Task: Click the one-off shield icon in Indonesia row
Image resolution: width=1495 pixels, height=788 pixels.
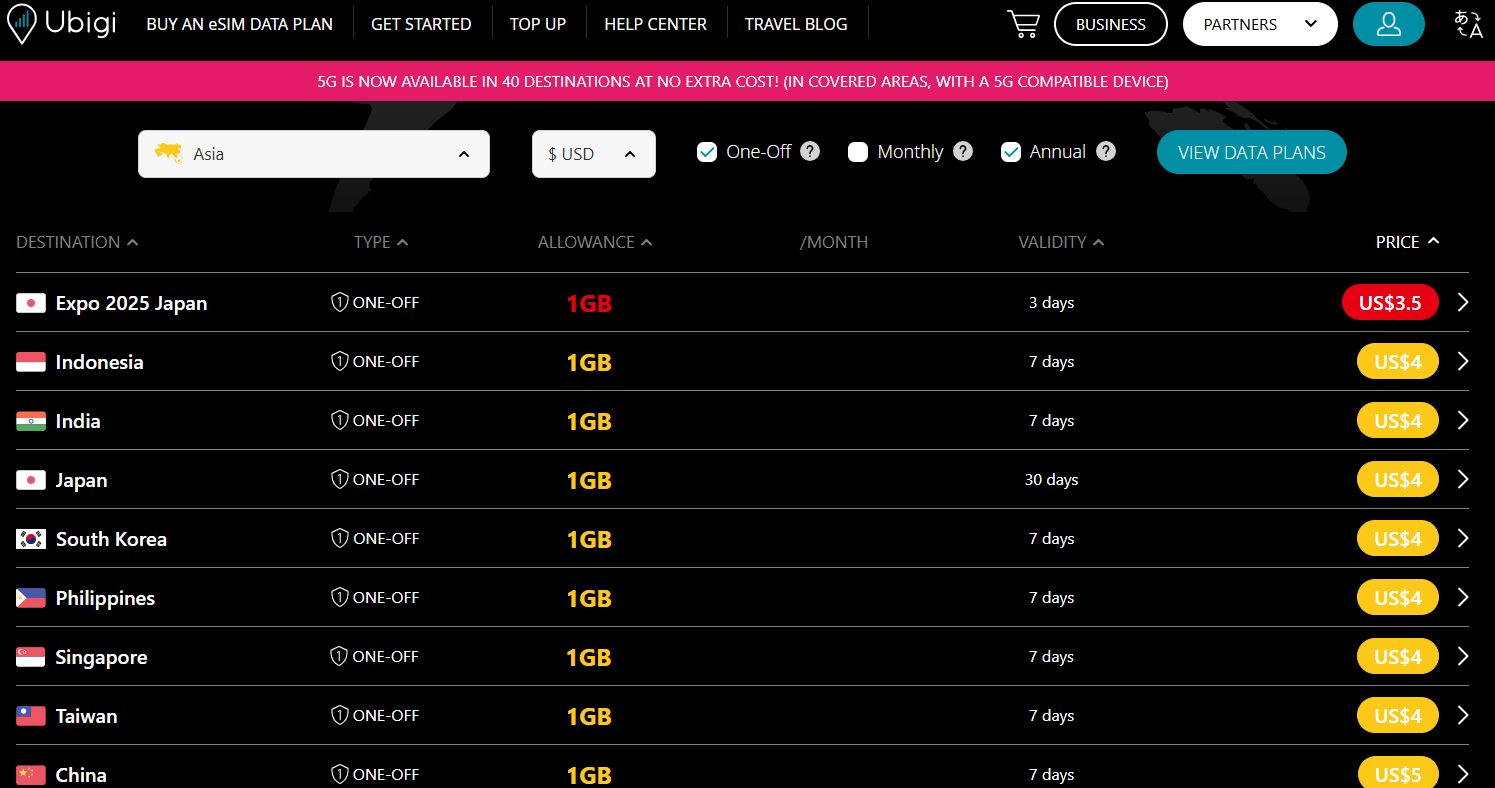Action: [x=340, y=361]
